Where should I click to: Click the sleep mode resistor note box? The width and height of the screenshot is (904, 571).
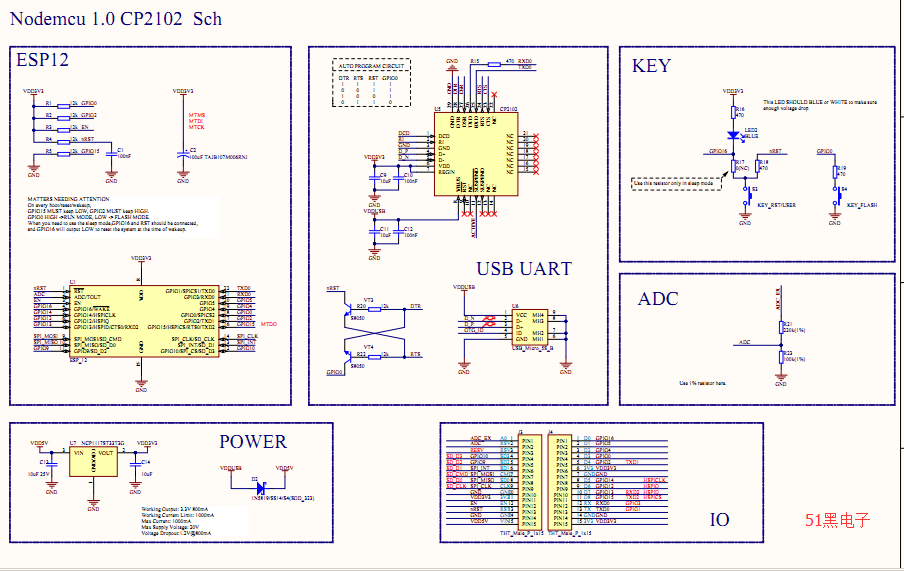click(x=677, y=184)
